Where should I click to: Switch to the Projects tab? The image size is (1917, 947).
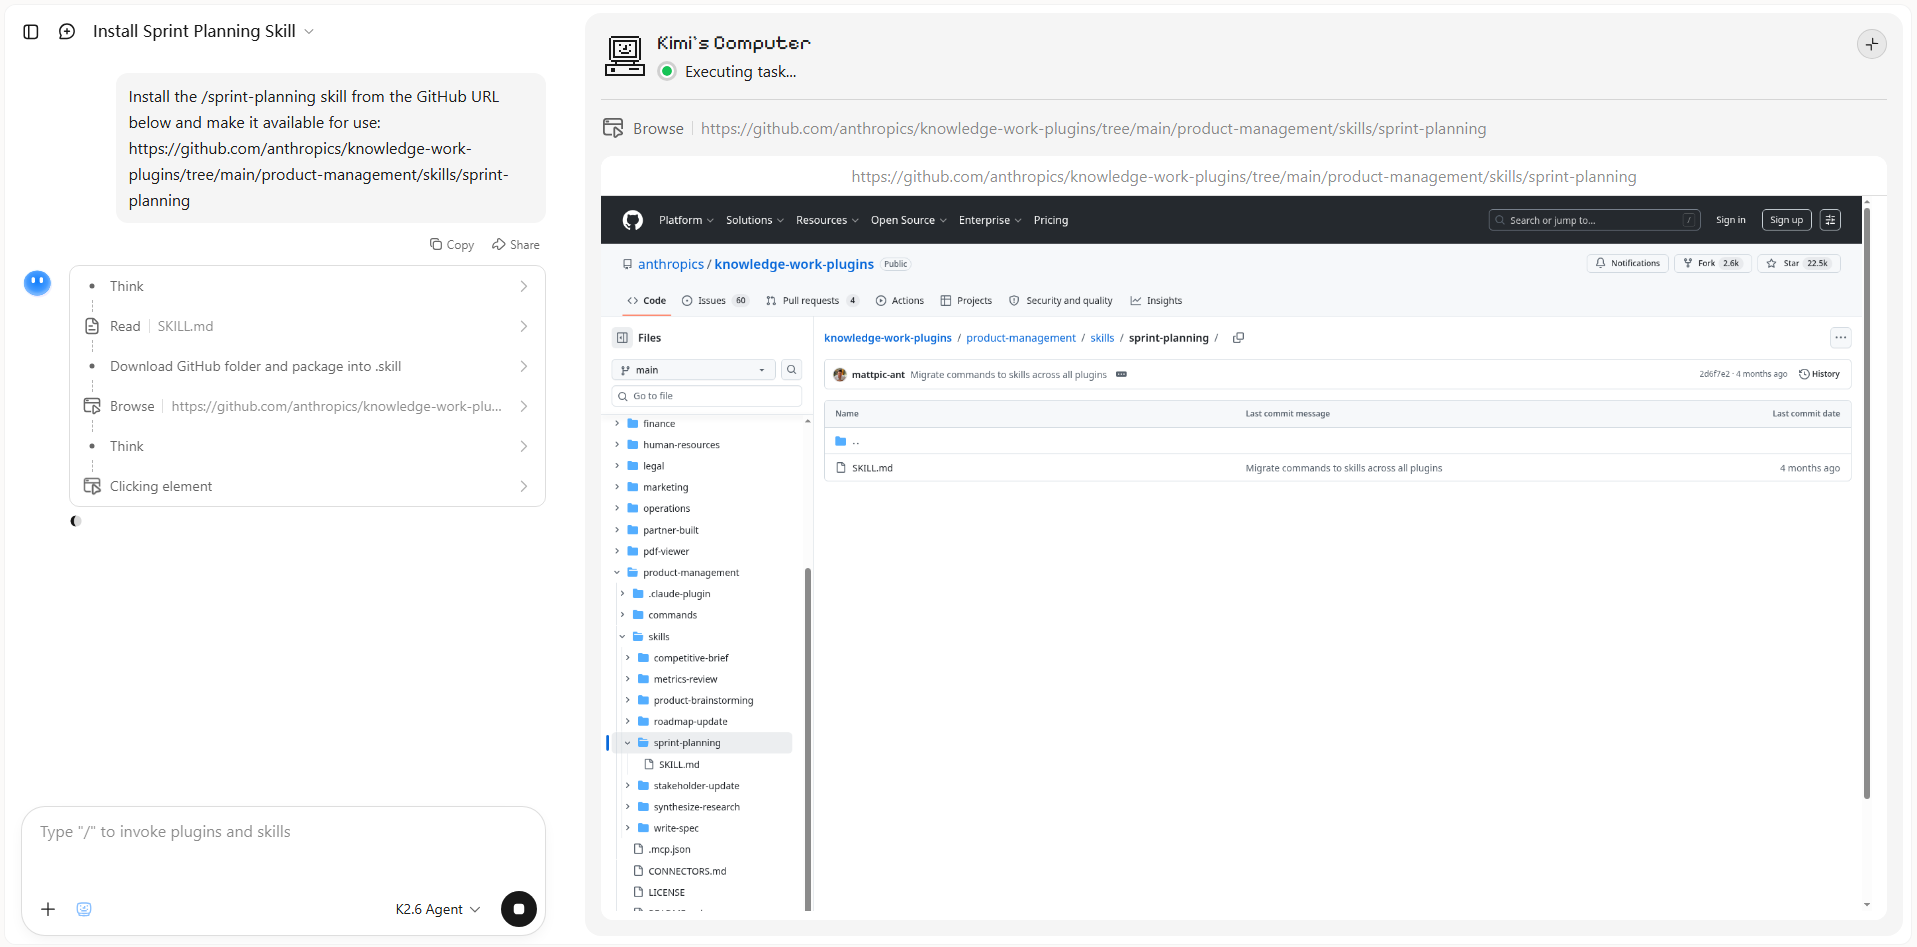coord(966,301)
